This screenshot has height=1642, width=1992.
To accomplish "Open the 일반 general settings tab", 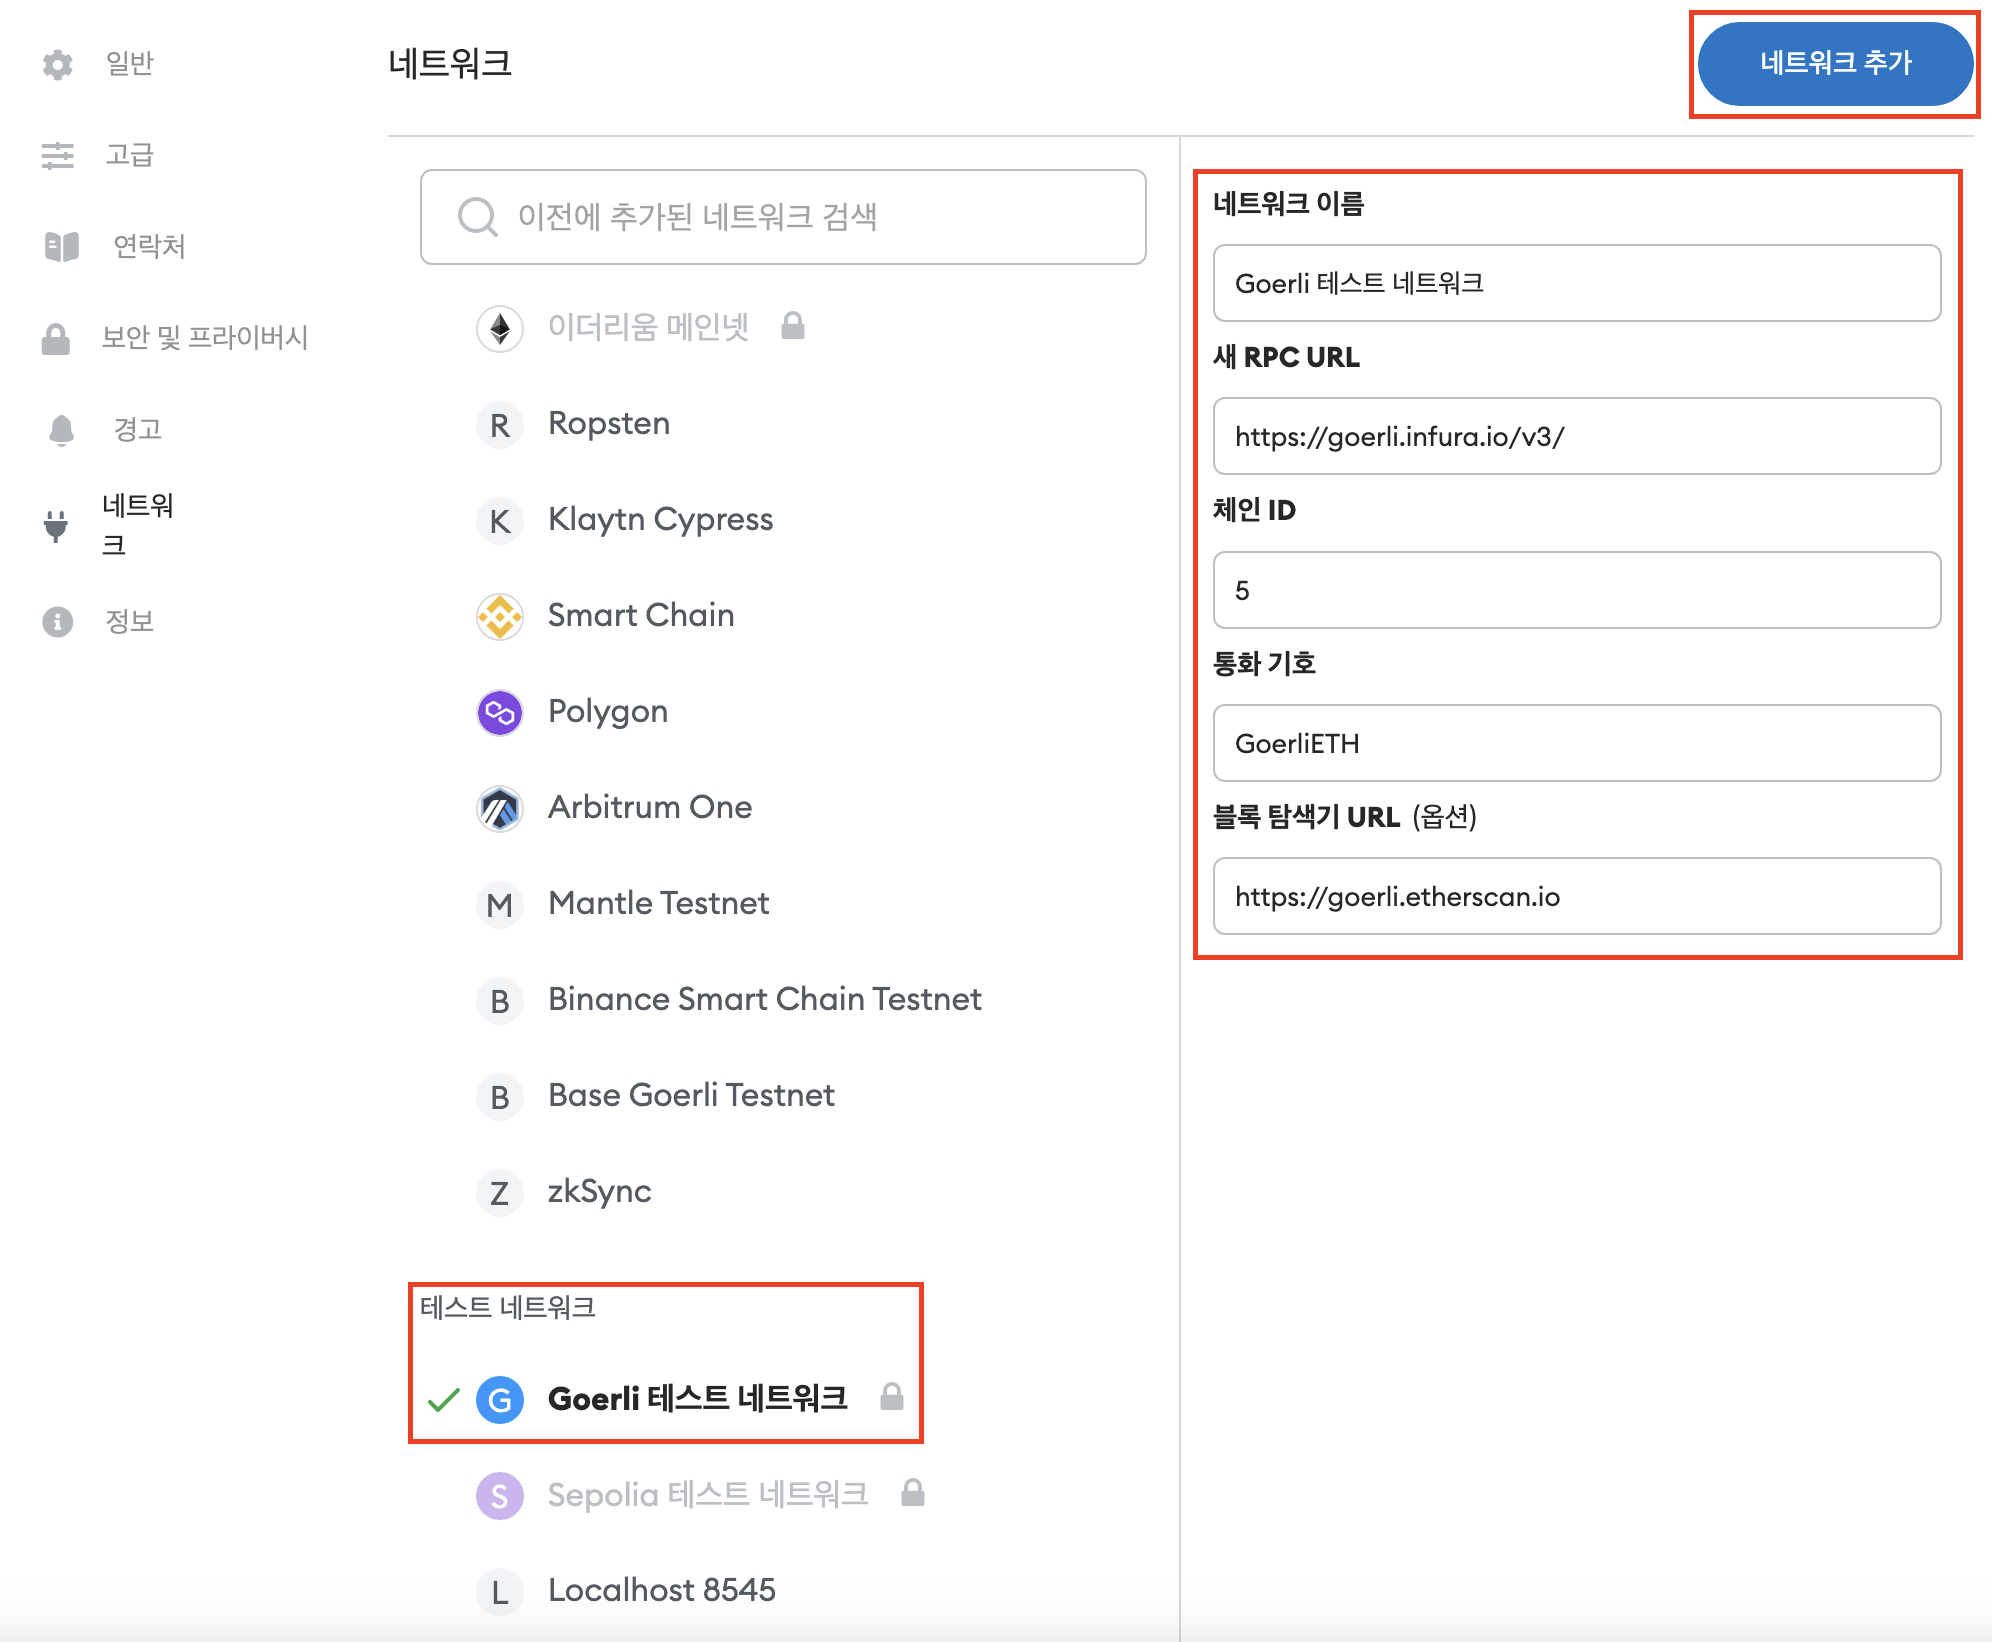I will (129, 63).
